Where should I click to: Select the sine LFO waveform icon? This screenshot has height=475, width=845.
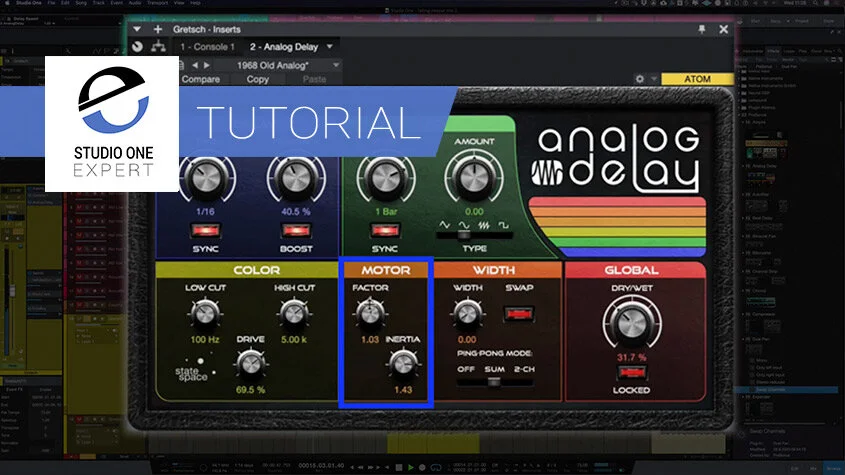[x=464, y=225]
